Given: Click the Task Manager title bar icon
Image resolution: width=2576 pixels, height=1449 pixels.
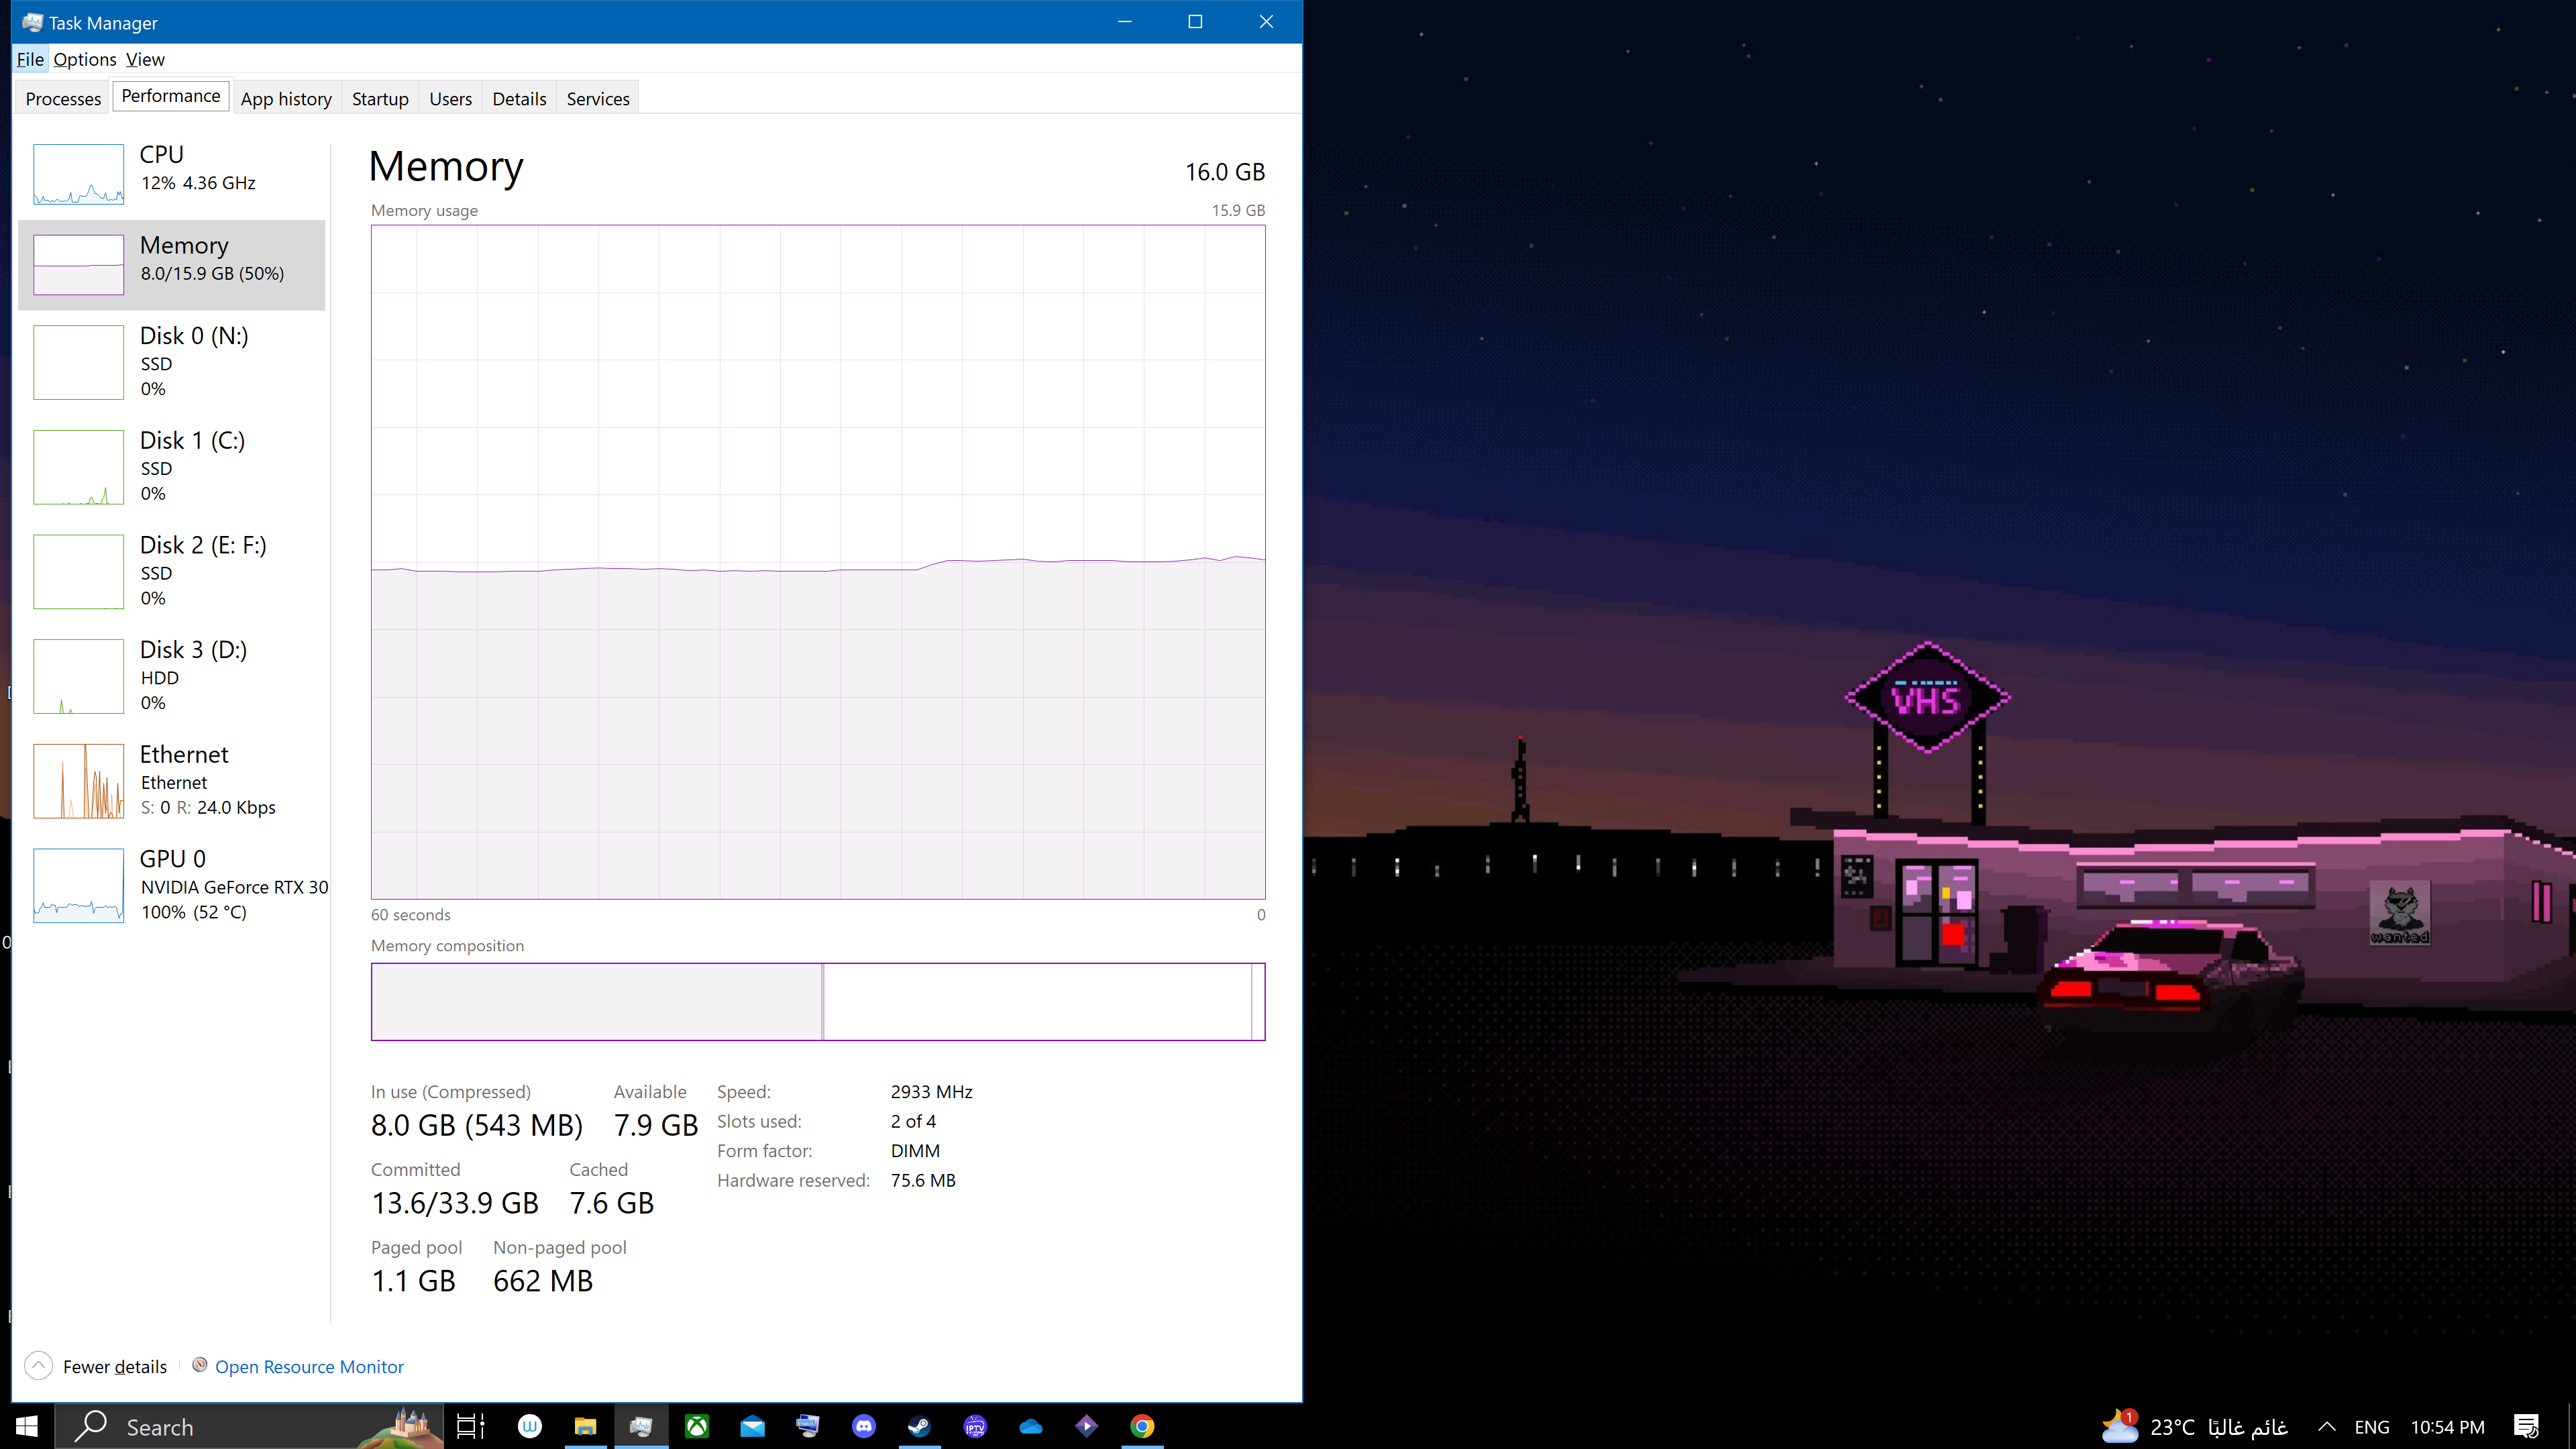Looking at the screenshot, I should click(33, 22).
